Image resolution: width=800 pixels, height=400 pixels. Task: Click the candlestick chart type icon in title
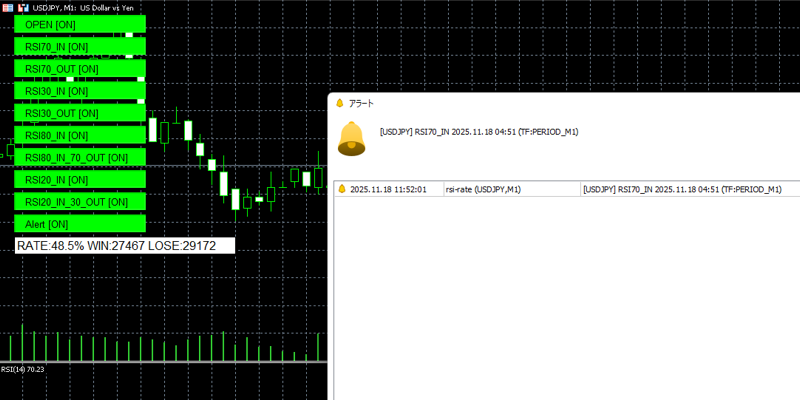tap(22, 7)
